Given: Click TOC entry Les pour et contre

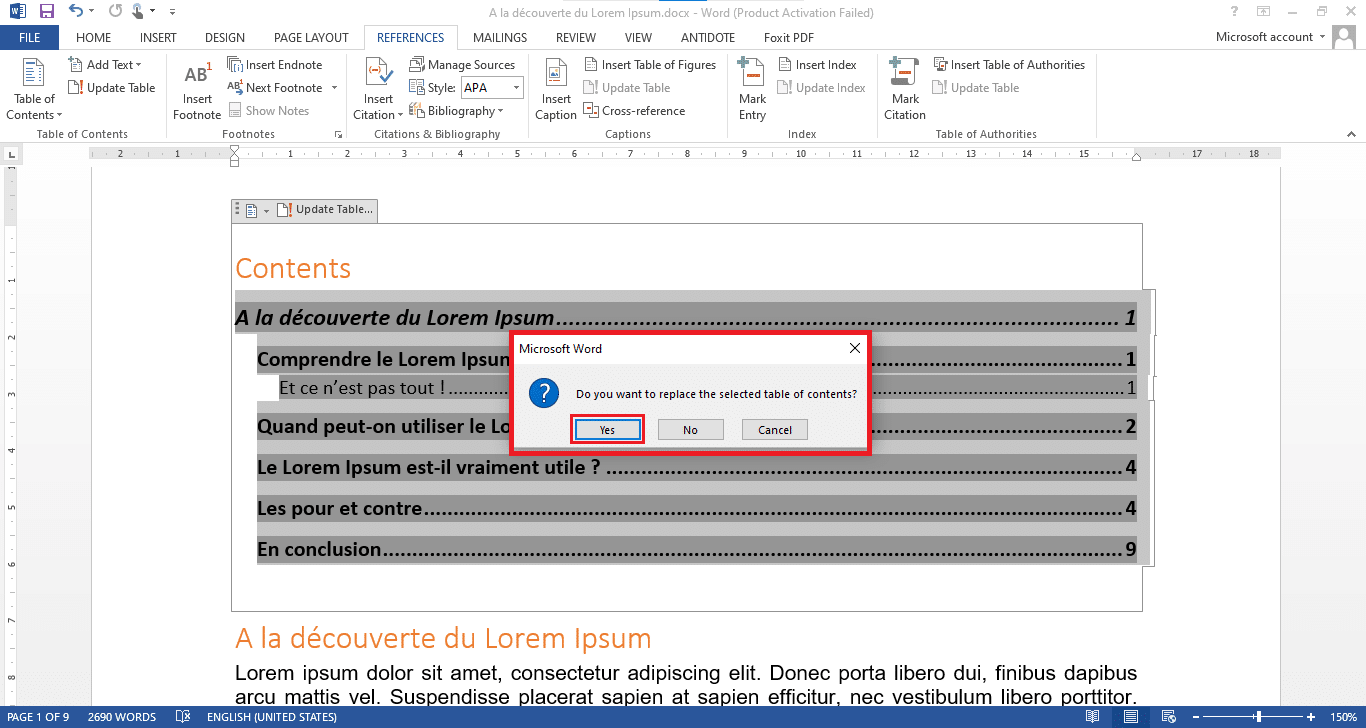Looking at the screenshot, I should coord(696,508).
